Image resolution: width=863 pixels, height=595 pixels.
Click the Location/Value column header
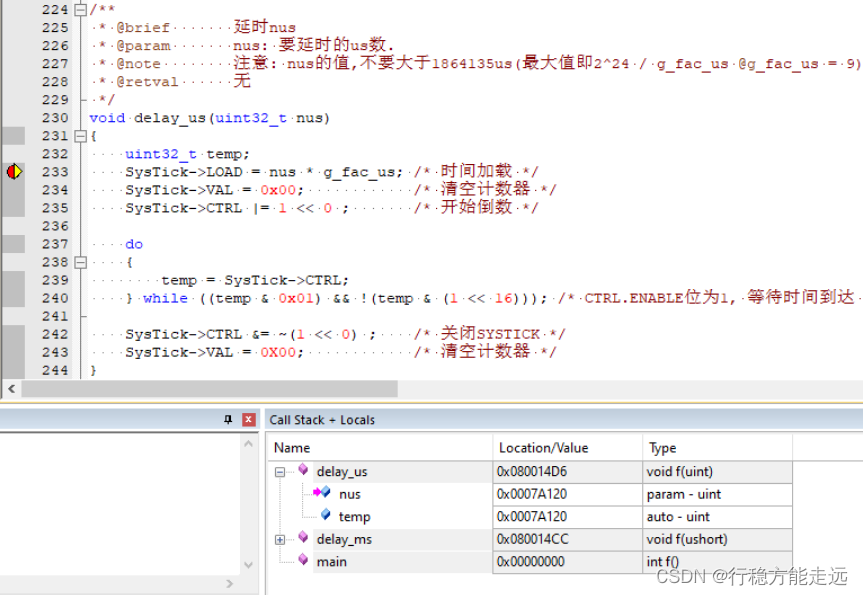click(567, 448)
